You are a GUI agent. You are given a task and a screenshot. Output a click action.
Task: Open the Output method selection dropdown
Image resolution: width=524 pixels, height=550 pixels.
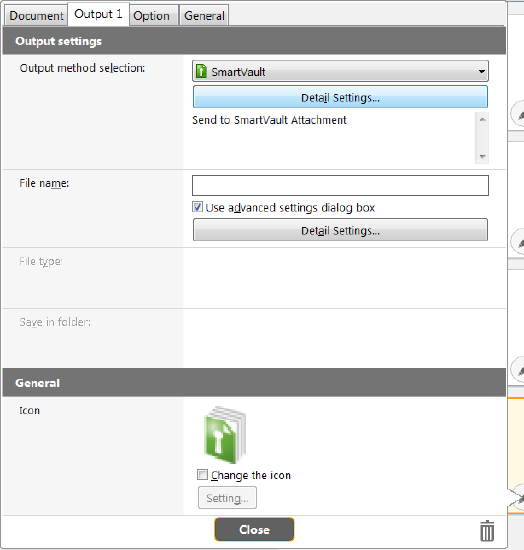tap(340, 71)
